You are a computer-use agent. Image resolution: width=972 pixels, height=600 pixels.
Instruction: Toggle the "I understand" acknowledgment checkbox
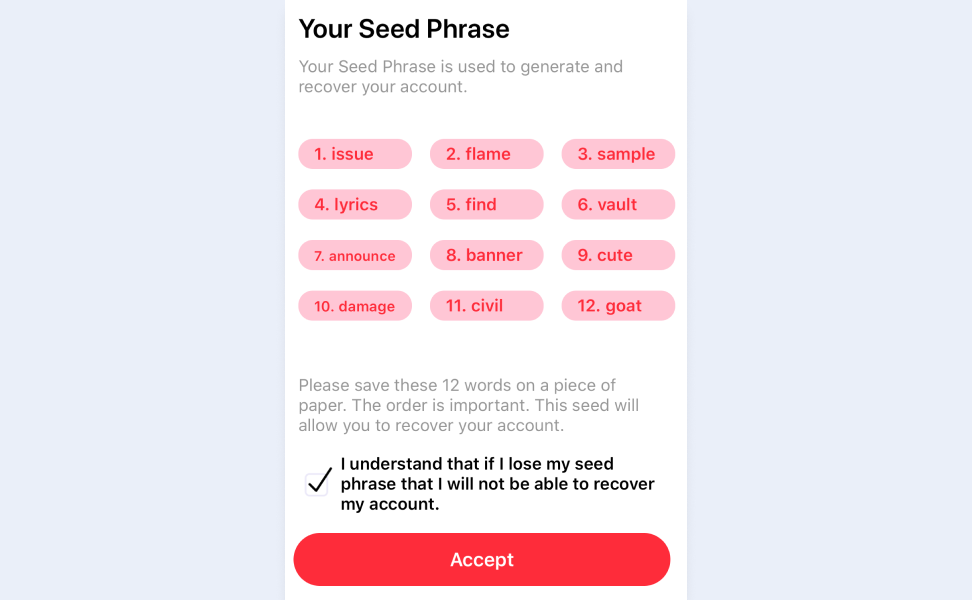click(317, 483)
